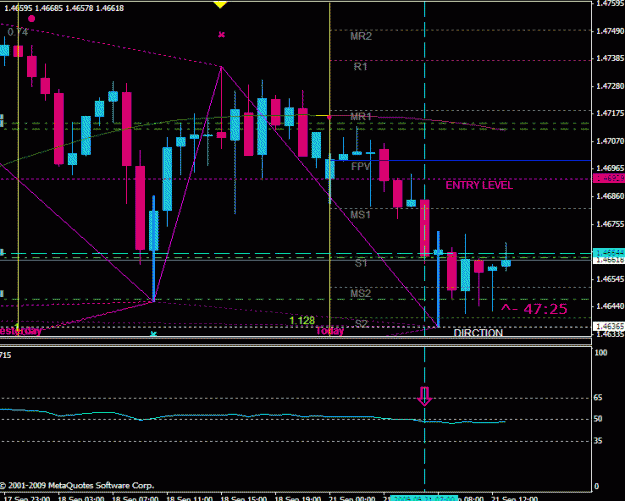Click price scale value 1.46440
This screenshot has width=625, height=501.
[x=610, y=306]
